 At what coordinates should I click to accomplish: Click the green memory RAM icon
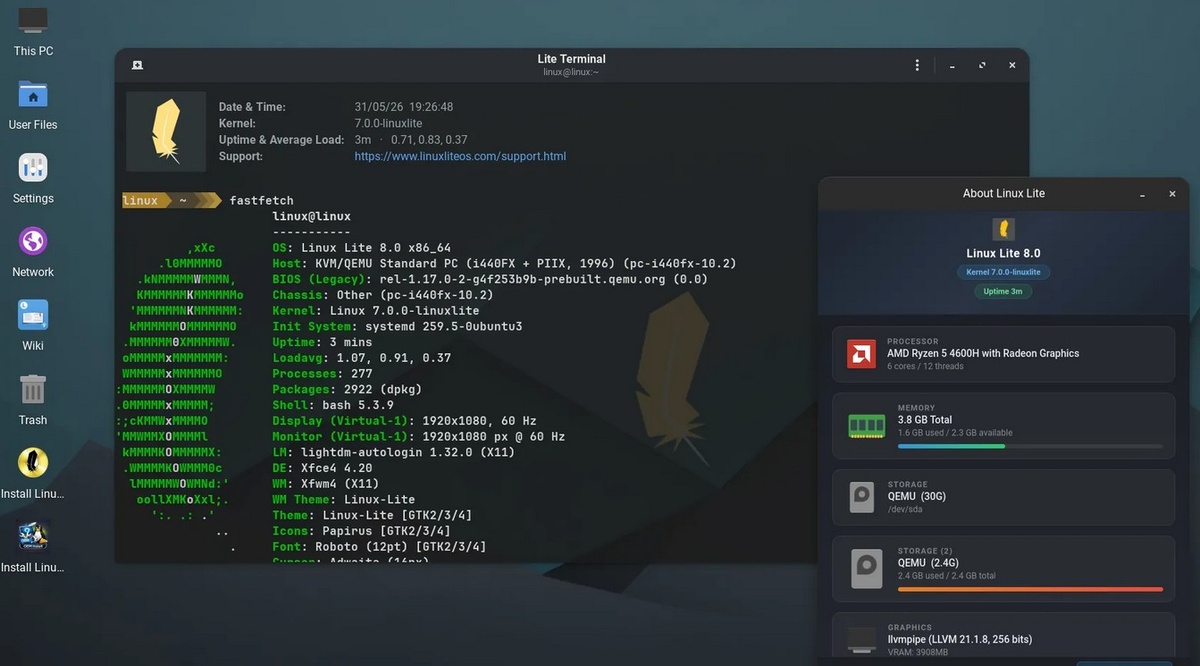pyautogui.click(x=866, y=426)
